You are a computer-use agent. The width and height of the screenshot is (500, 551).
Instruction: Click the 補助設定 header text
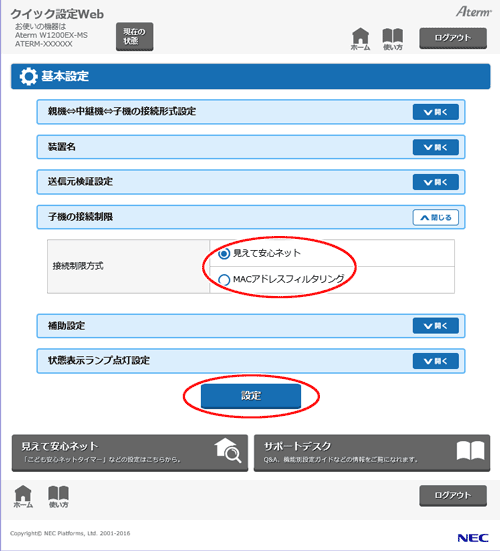pos(66,325)
